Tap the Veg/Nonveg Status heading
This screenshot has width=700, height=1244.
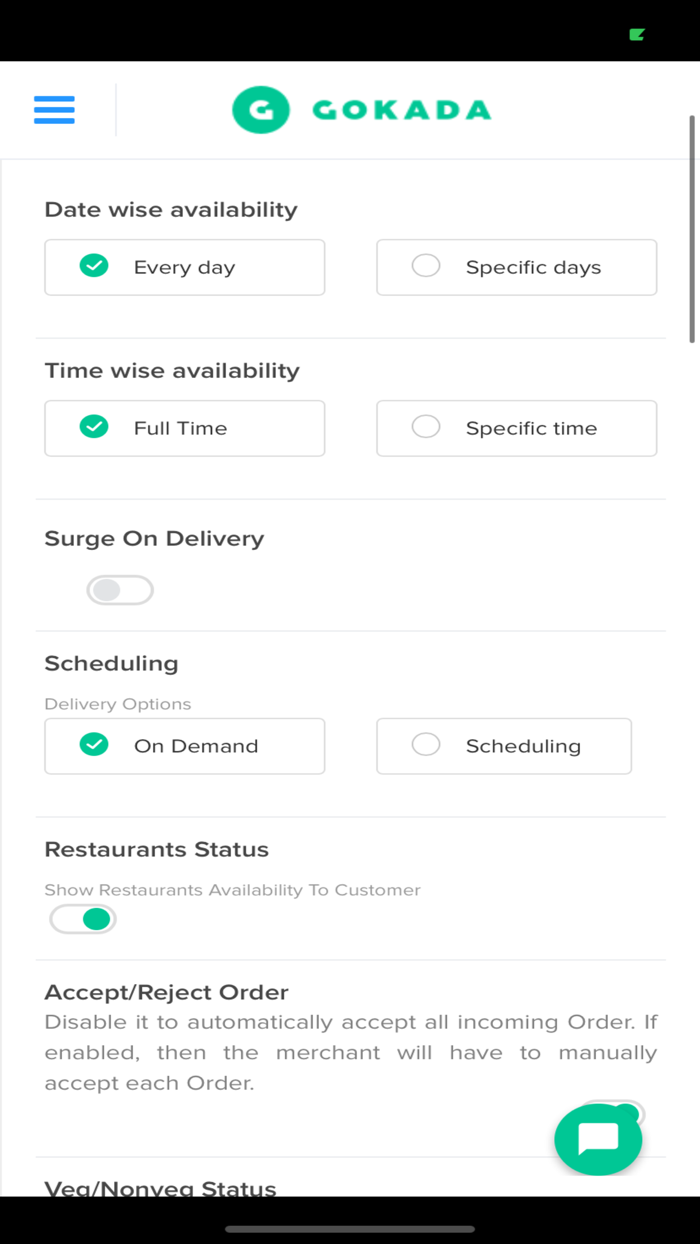pyautogui.click(x=160, y=1188)
